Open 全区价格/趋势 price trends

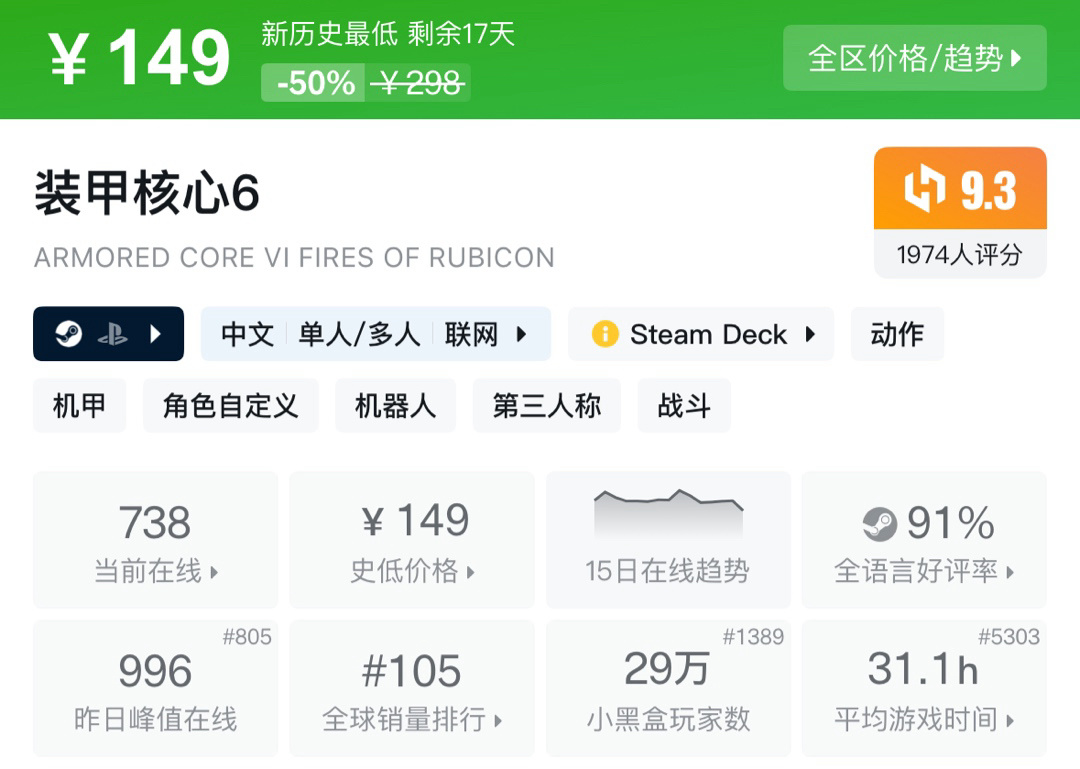(914, 58)
